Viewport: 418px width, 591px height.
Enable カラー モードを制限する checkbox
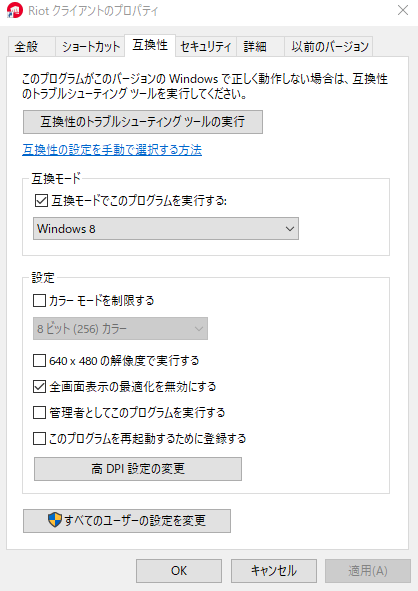[40, 301]
